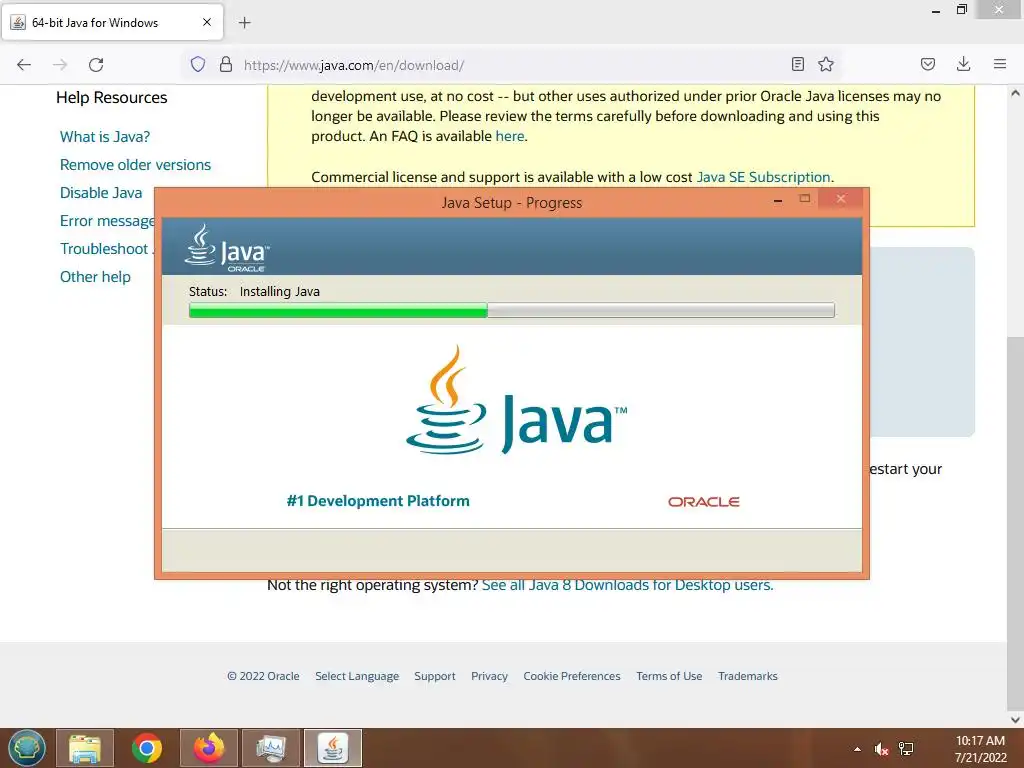Show hidden tray icons arrow
The image size is (1024, 768).
pyautogui.click(x=857, y=749)
